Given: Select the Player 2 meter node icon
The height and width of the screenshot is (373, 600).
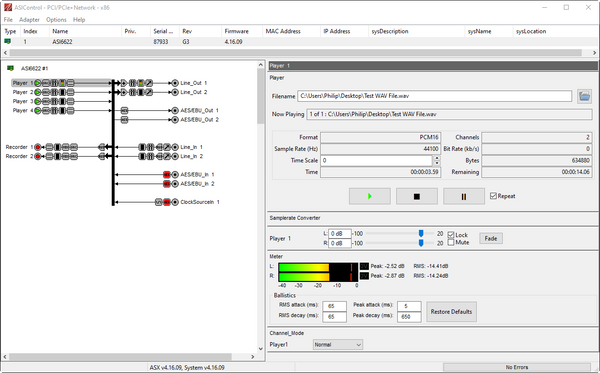Looking at the screenshot, I should click(x=62, y=92).
